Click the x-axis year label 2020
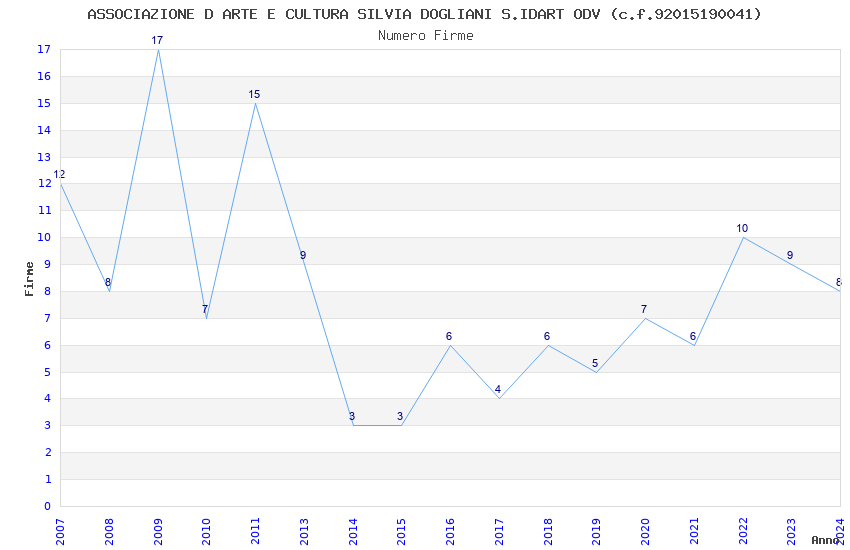The width and height of the screenshot is (850, 550). click(x=646, y=532)
